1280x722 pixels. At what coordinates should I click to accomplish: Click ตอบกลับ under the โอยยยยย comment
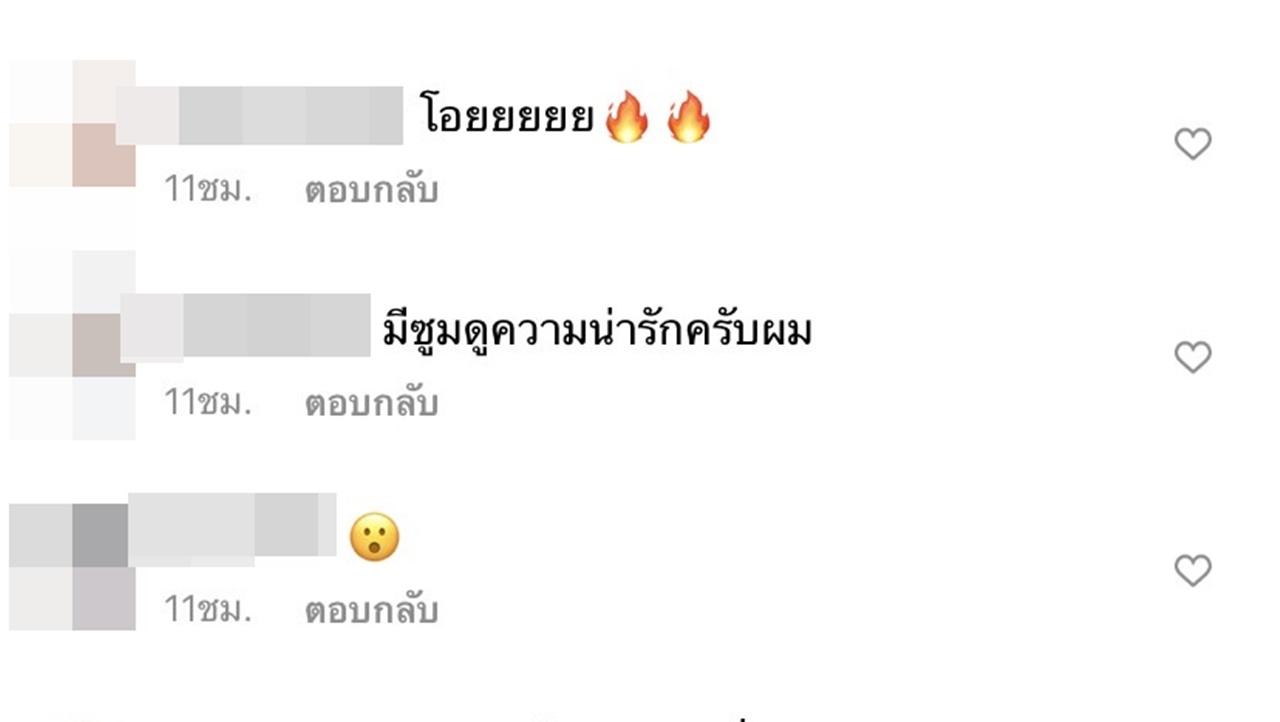pyautogui.click(x=371, y=190)
